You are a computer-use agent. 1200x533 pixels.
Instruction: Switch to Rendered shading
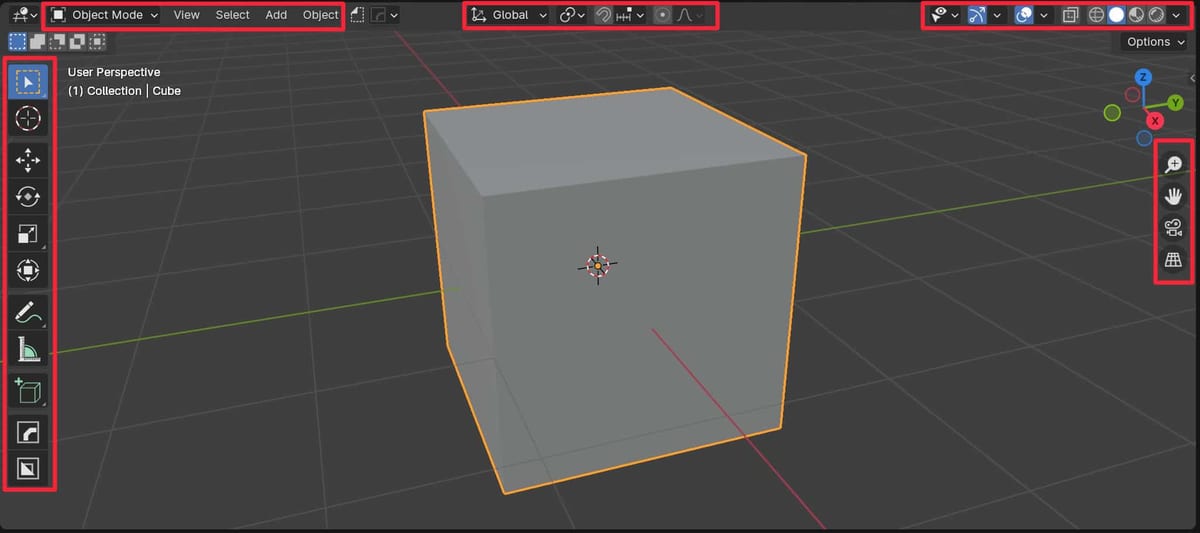coord(1155,15)
